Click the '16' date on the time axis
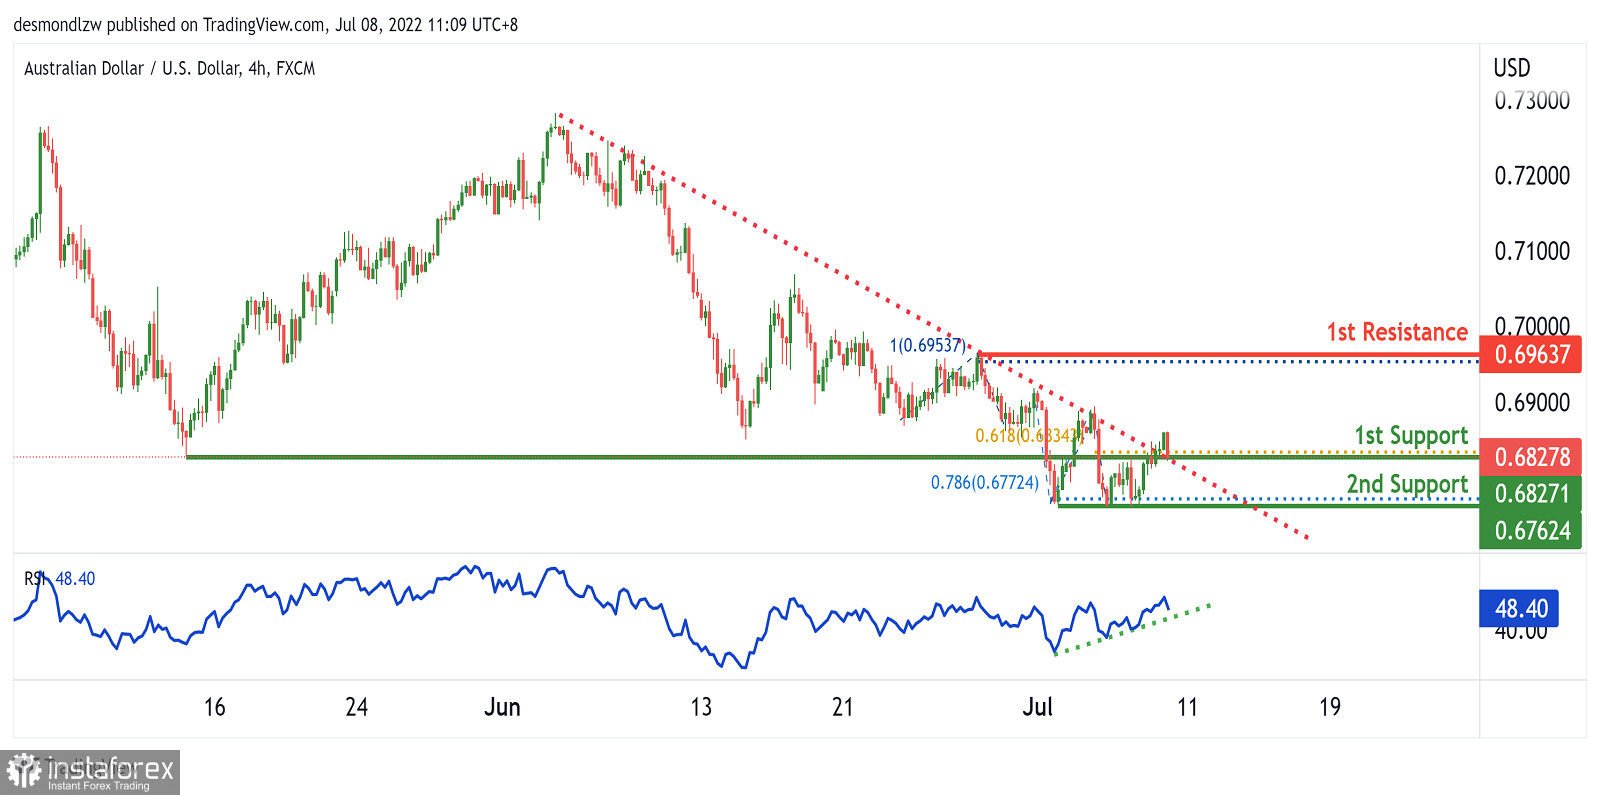Screen dimensions: 1600x795 click(214, 707)
